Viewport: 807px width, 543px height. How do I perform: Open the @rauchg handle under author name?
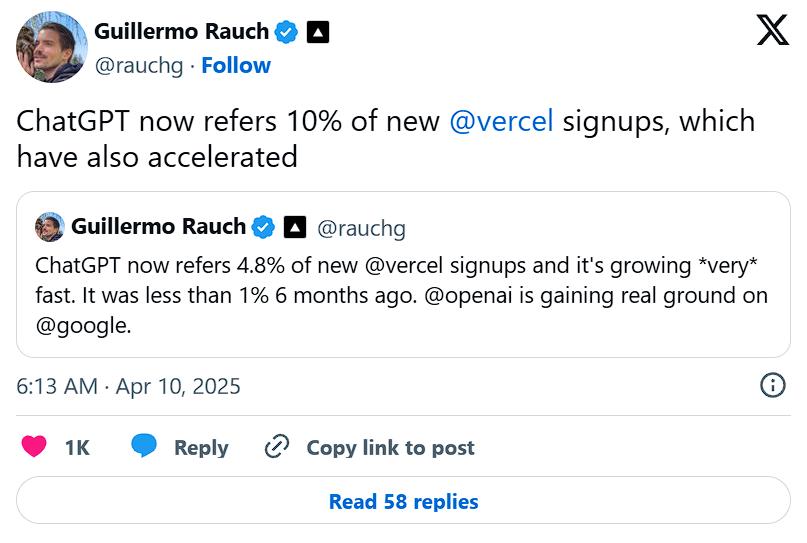141,66
